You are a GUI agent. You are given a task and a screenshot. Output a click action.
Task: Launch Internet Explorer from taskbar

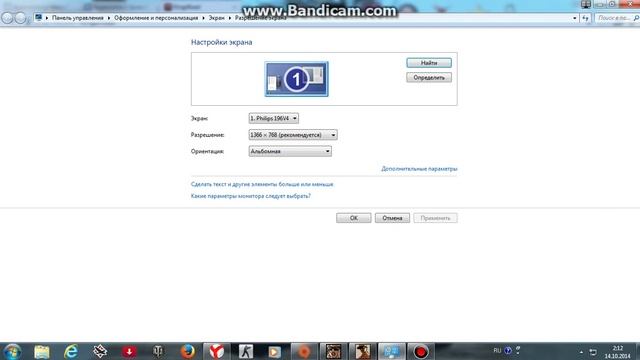71,351
